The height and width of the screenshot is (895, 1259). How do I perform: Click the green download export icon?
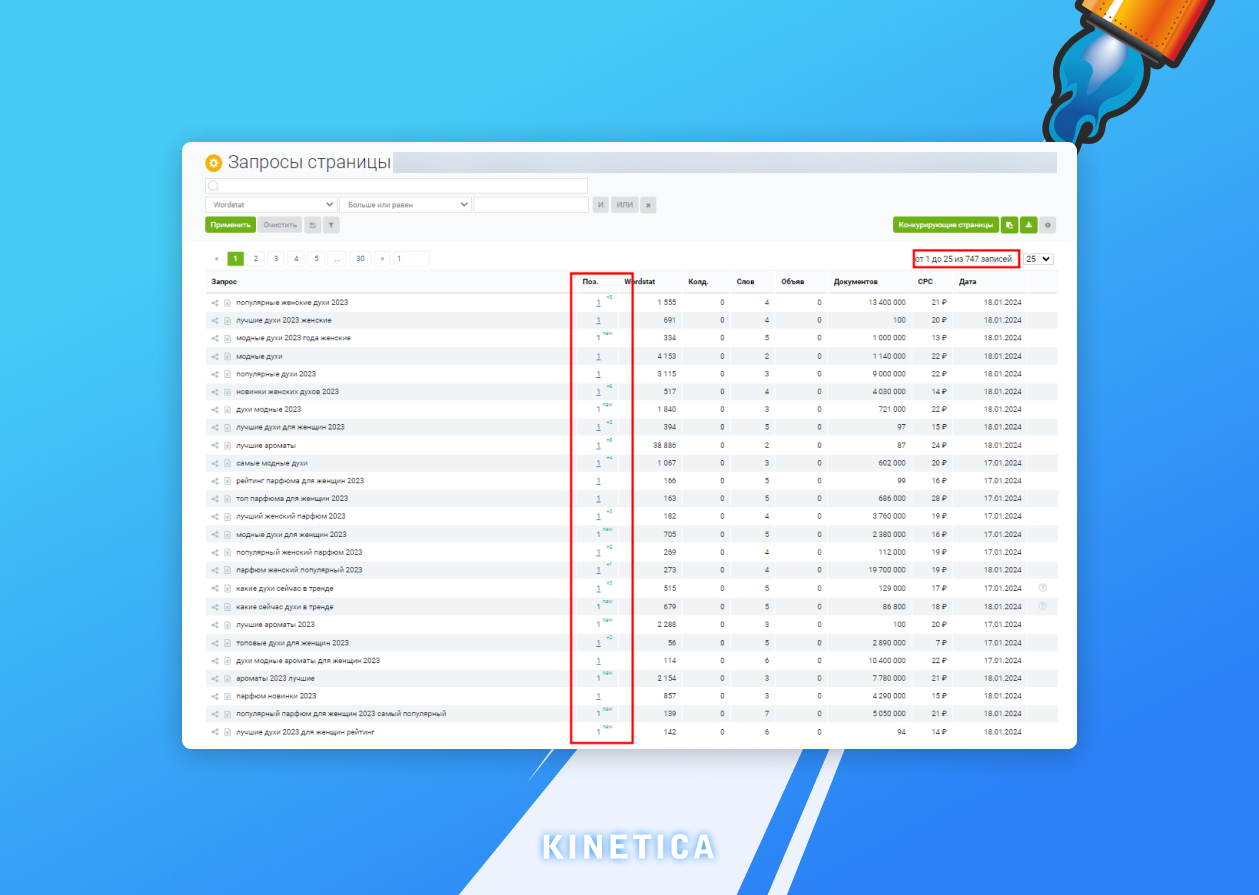[x=1028, y=225]
